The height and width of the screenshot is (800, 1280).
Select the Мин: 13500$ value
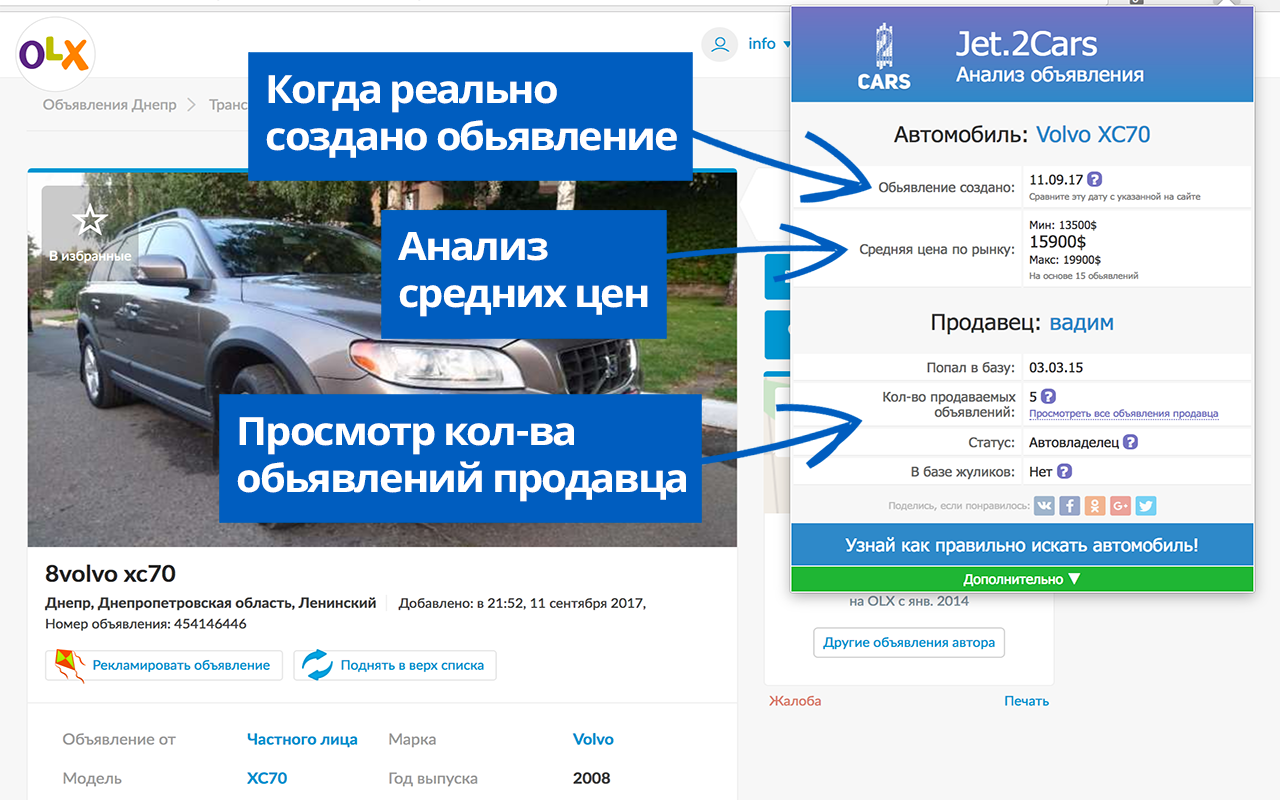coord(1063,225)
